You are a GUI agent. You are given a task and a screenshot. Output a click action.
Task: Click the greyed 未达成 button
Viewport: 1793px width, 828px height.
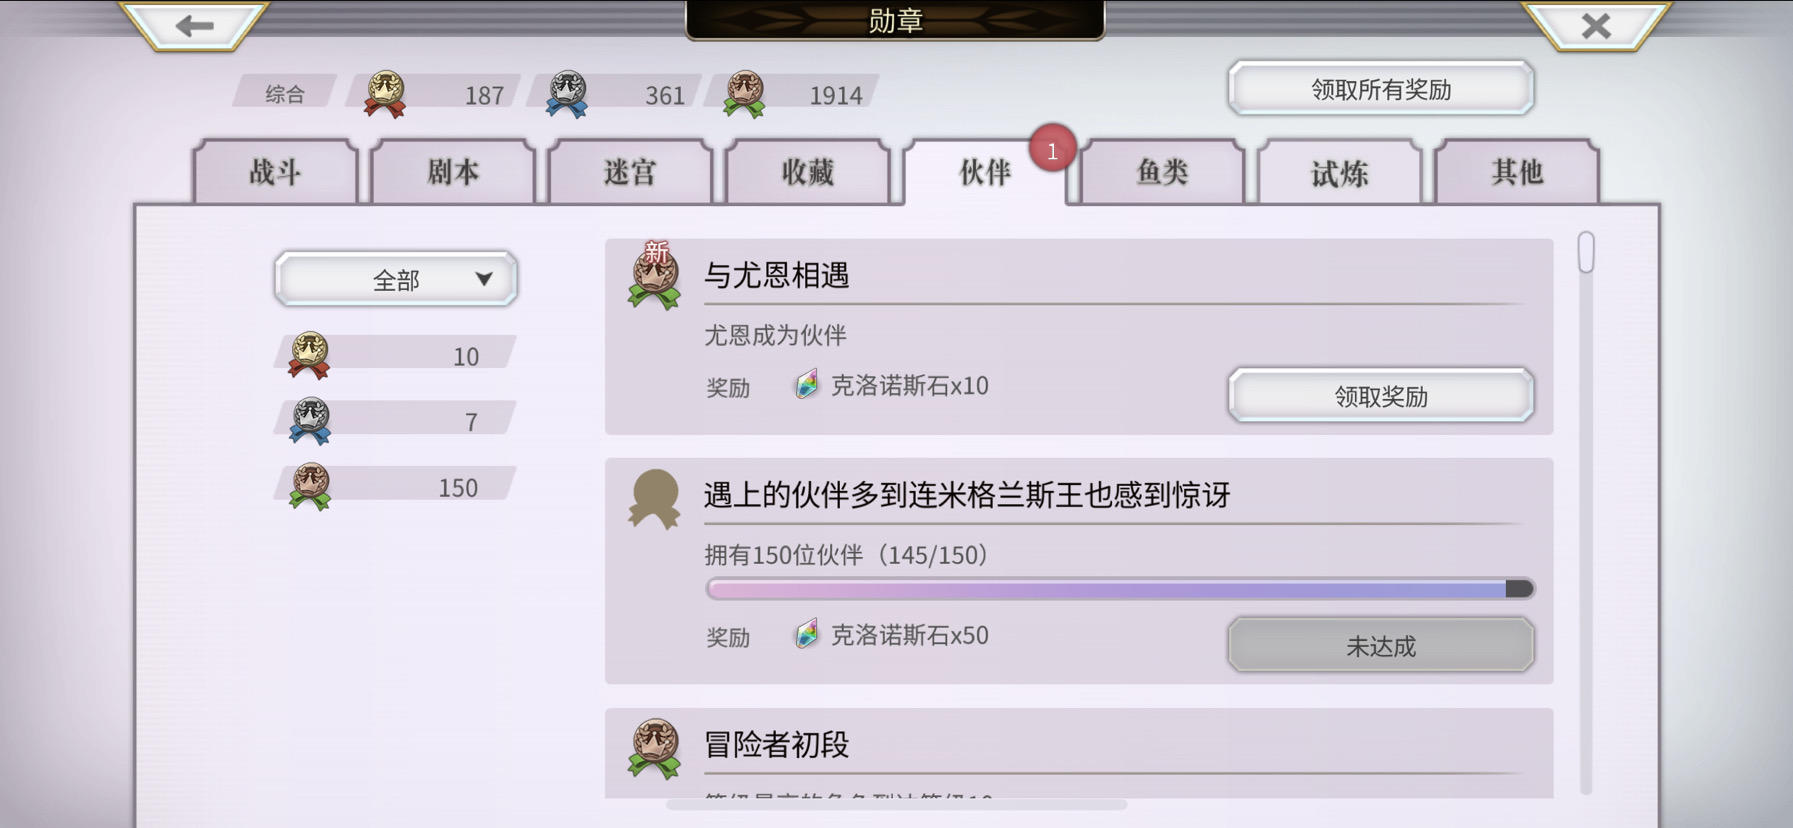coord(1381,645)
